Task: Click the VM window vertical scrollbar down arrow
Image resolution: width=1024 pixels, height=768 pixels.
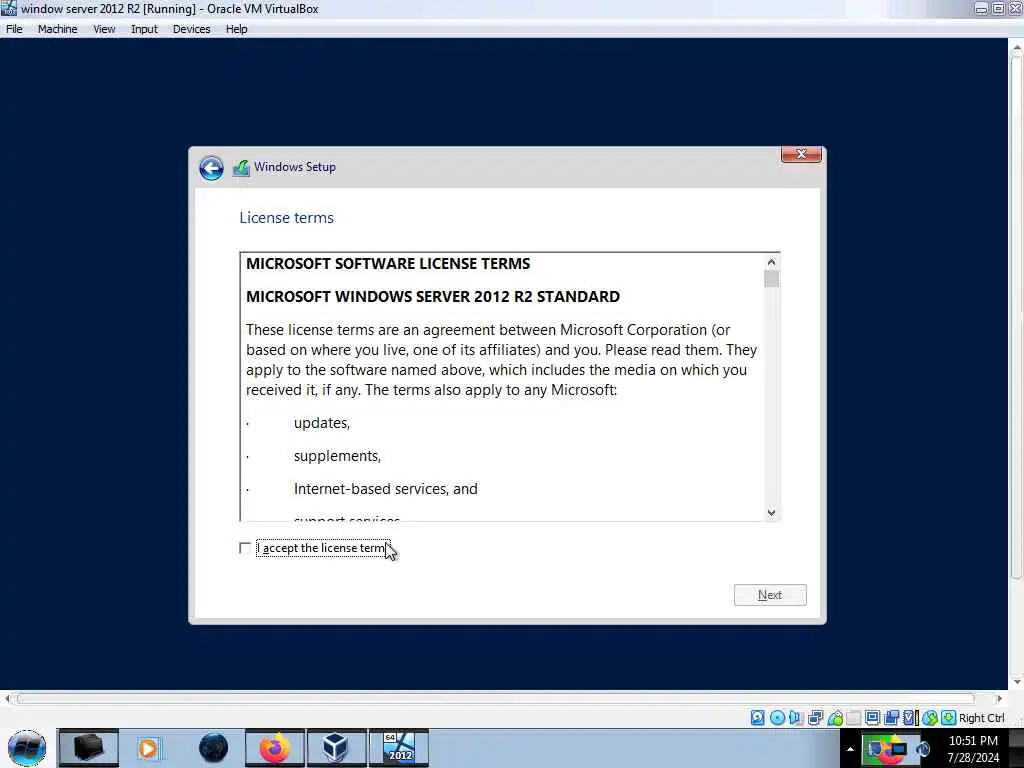Action: click(x=1016, y=681)
